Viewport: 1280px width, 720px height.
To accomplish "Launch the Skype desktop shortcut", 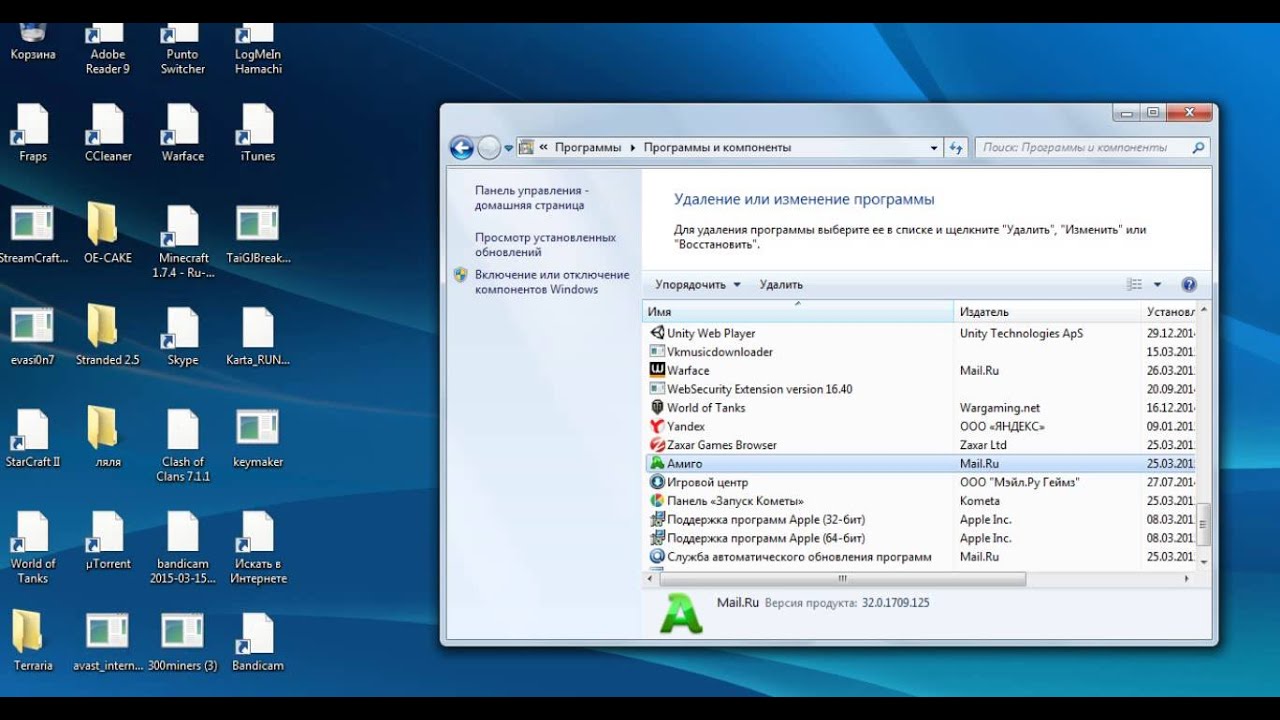I will [182, 337].
